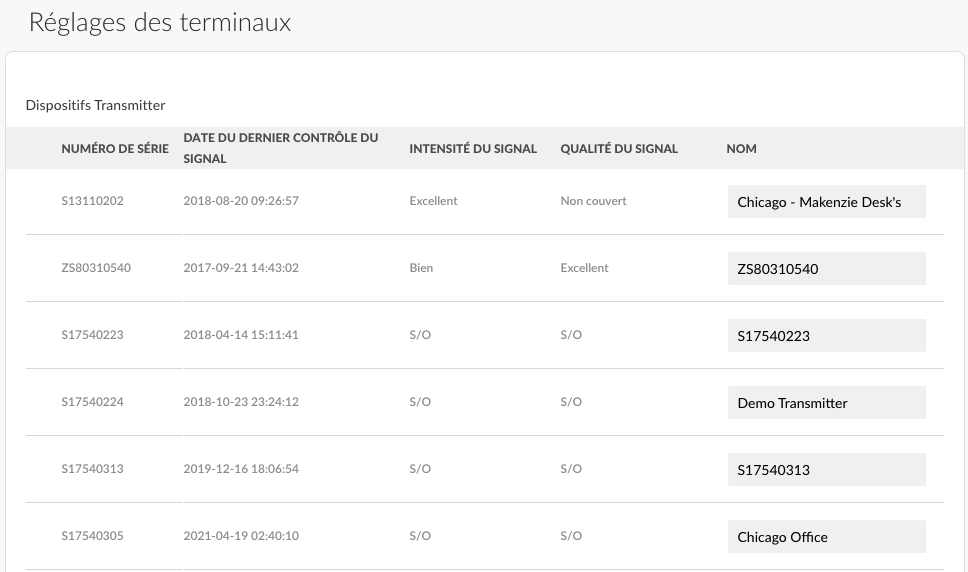This screenshot has width=968, height=572.
Task: Edit the name field 'Chicago - Makenzie Desk's'
Action: (x=827, y=202)
